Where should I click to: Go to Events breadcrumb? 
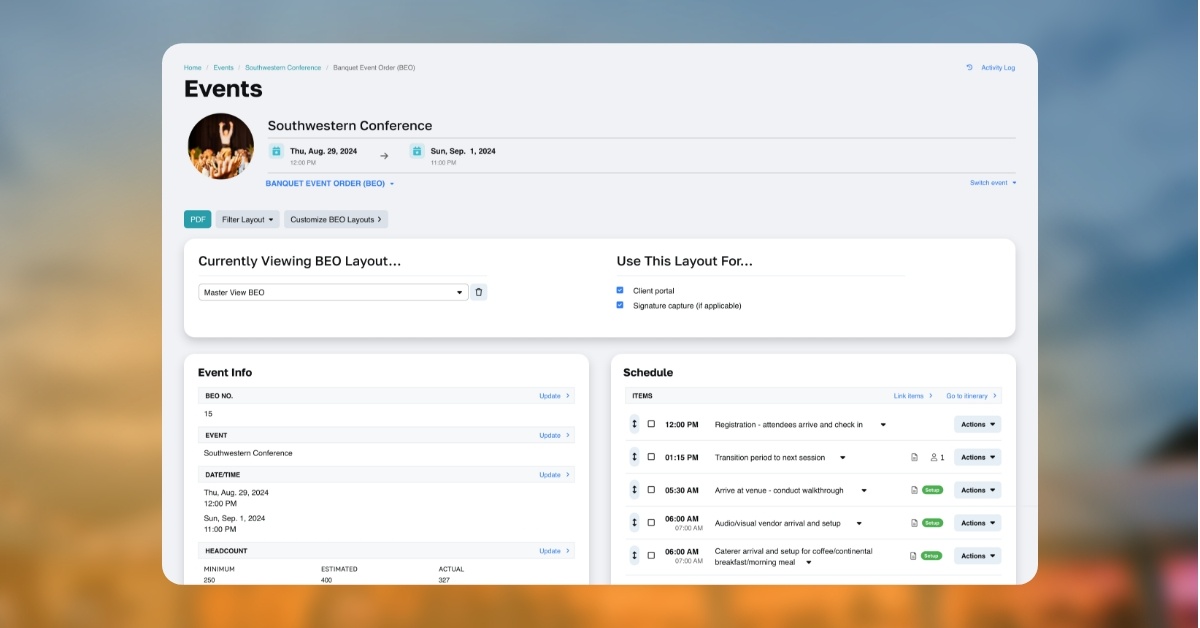[x=223, y=68]
